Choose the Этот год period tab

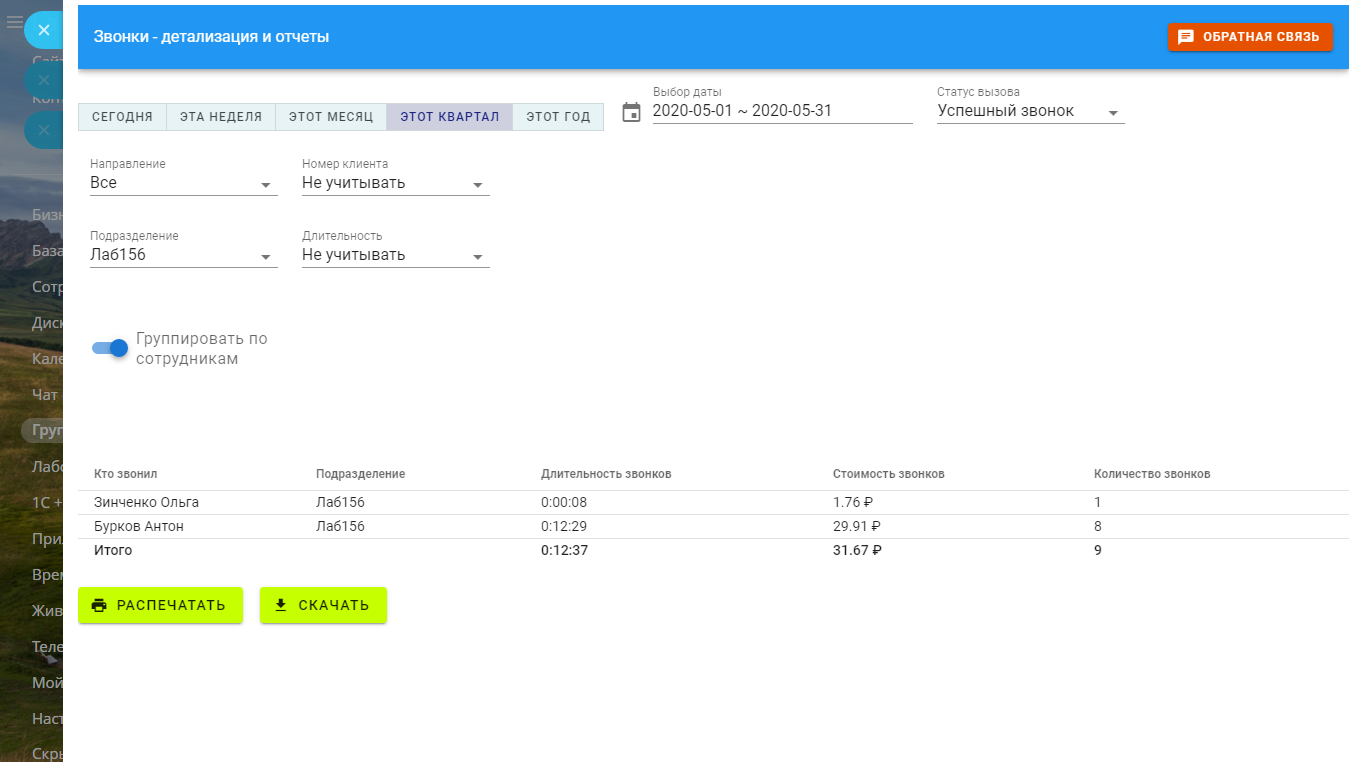pos(558,117)
